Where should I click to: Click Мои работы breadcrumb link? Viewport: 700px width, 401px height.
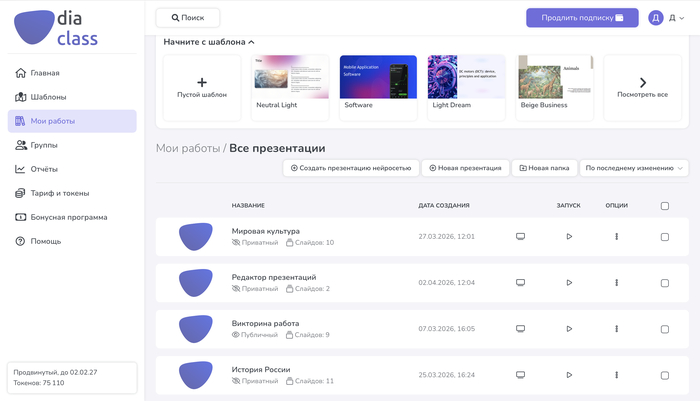pos(188,148)
